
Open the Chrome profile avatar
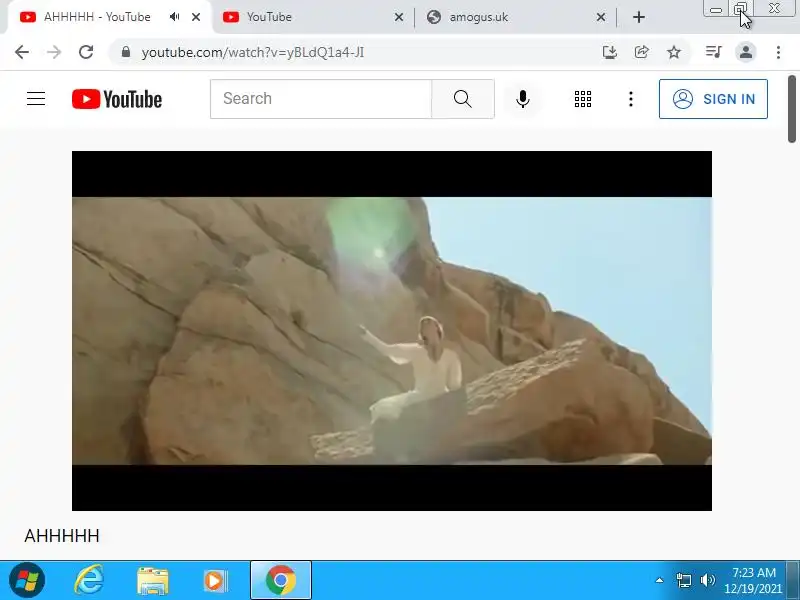(745, 52)
